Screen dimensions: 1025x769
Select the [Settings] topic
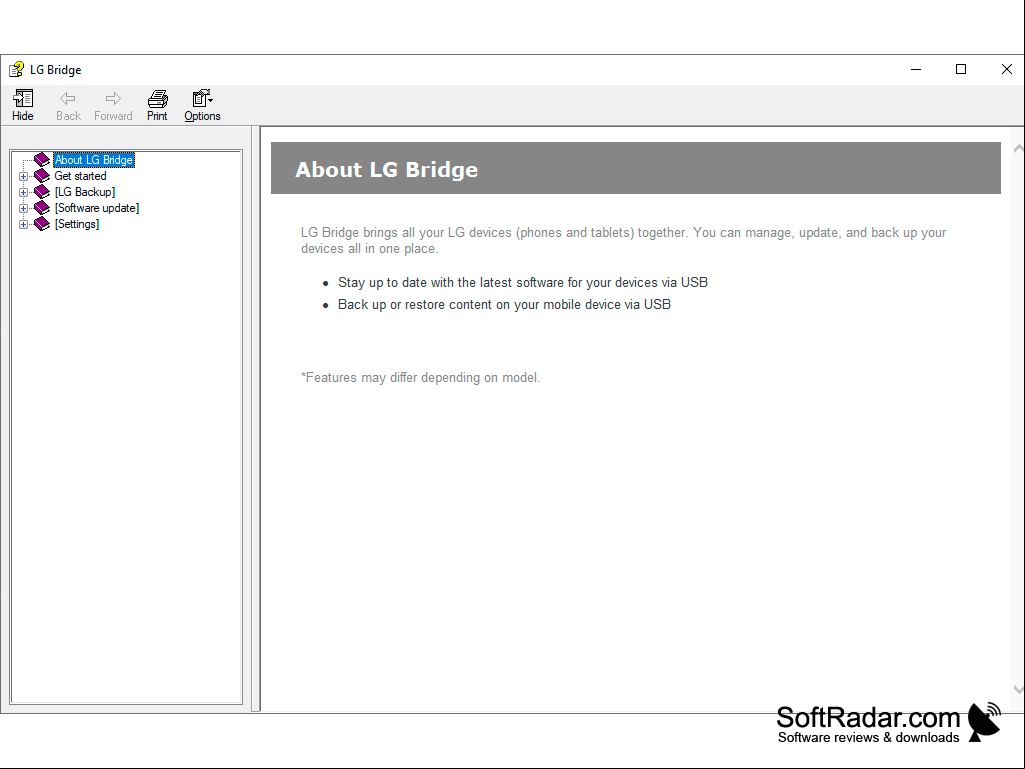coord(77,224)
